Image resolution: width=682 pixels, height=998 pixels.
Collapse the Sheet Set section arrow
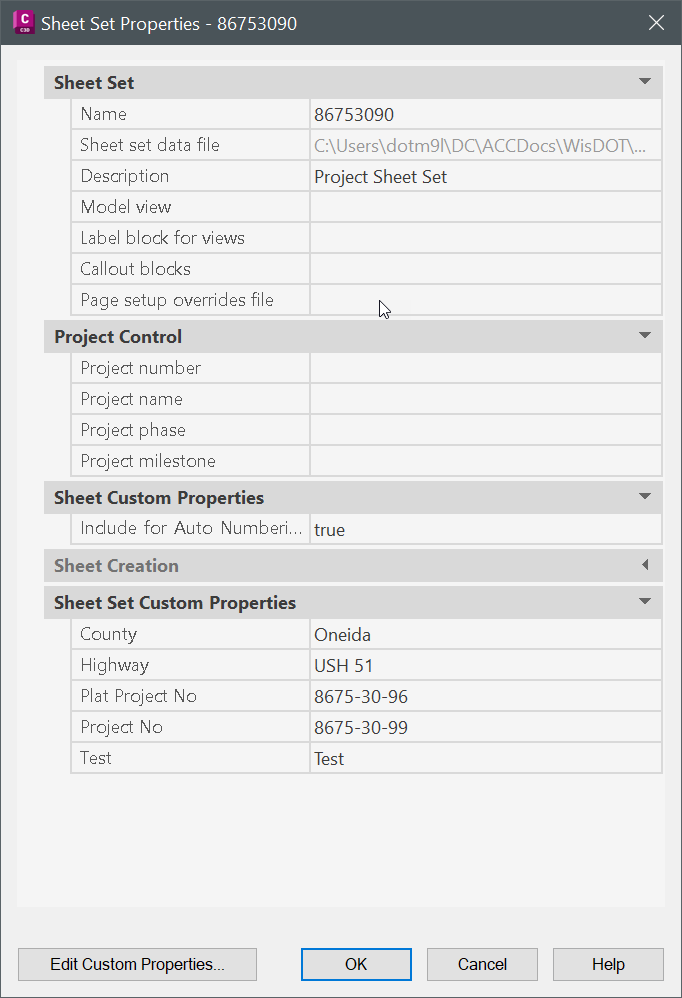pos(644,81)
